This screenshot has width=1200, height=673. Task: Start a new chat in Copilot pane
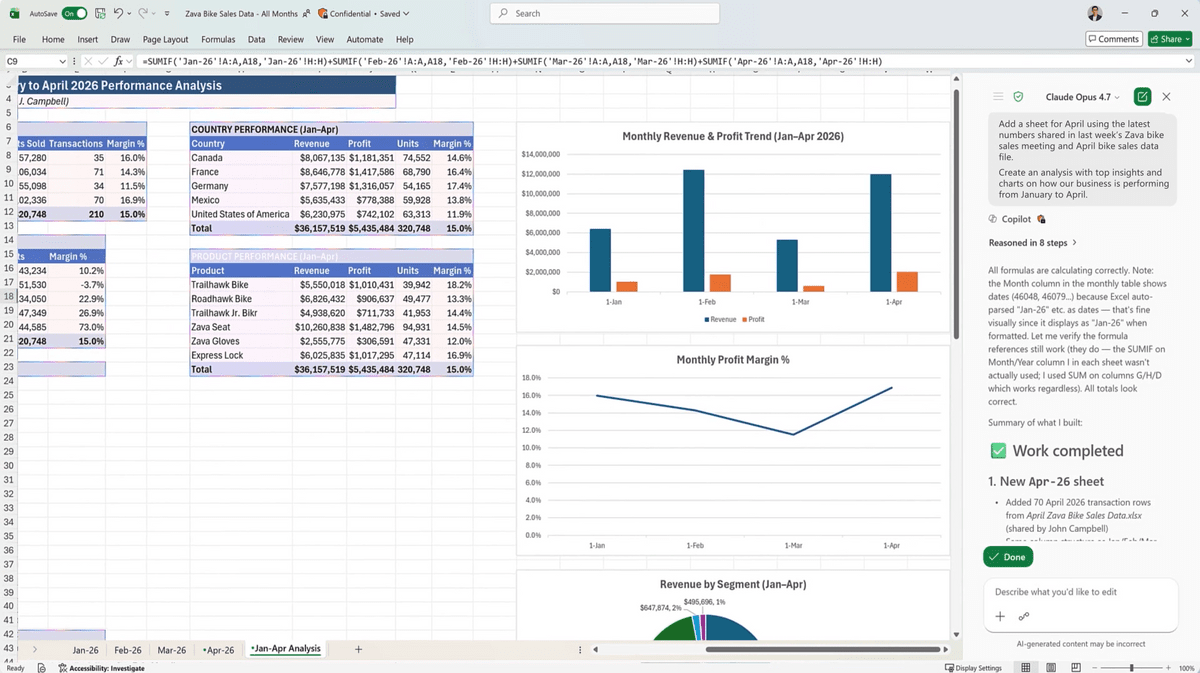point(1142,97)
